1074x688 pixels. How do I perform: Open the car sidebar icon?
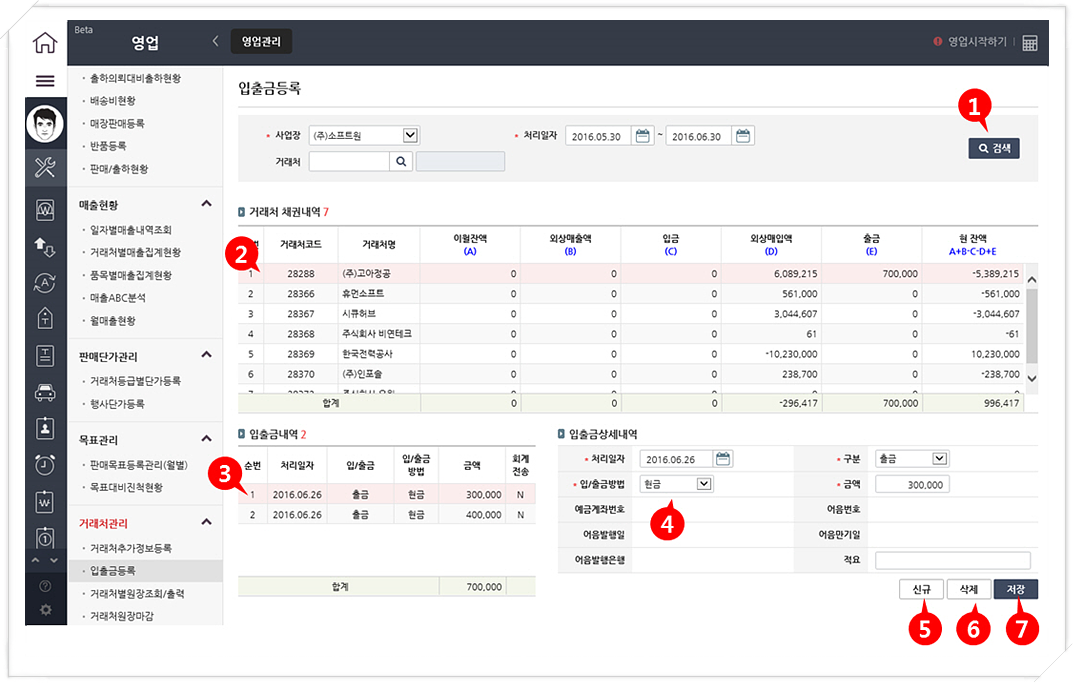click(45, 393)
